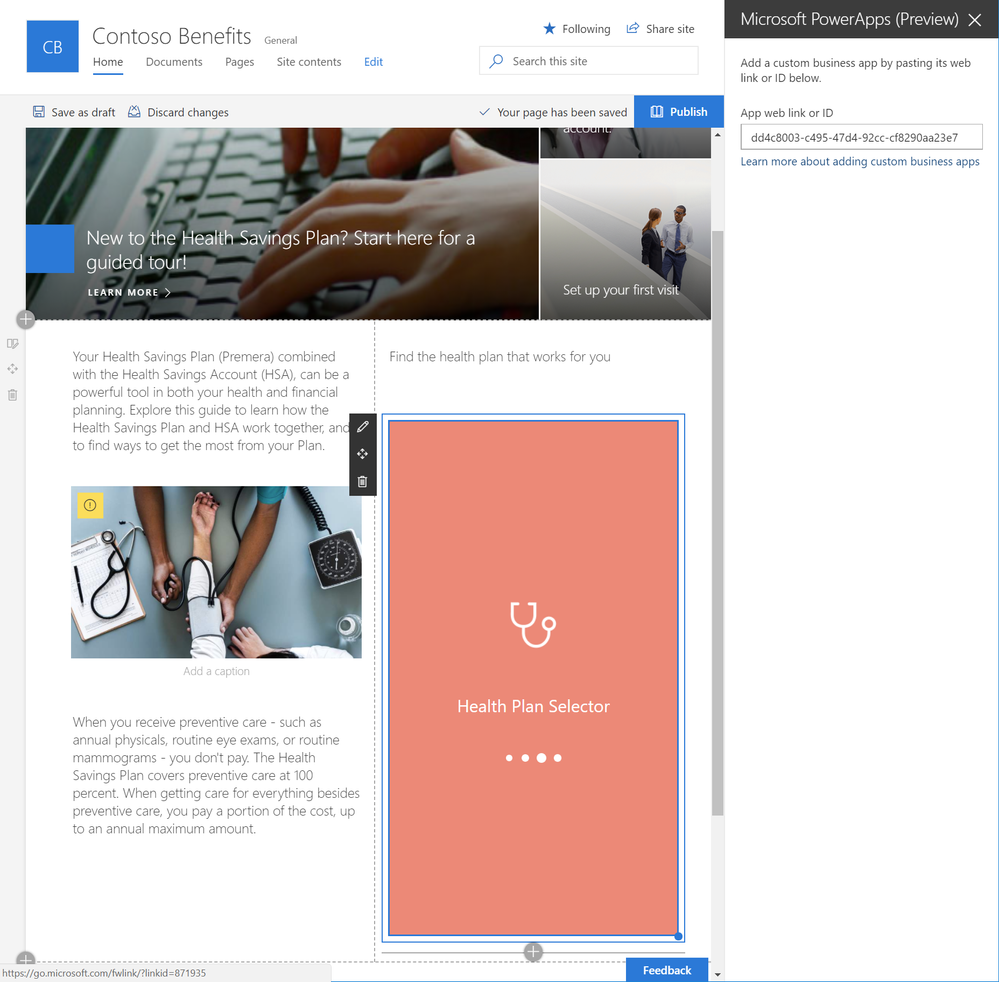Image resolution: width=999 pixels, height=982 pixels.
Task: Click the Set up your first visit tile
Action: [x=625, y=240]
